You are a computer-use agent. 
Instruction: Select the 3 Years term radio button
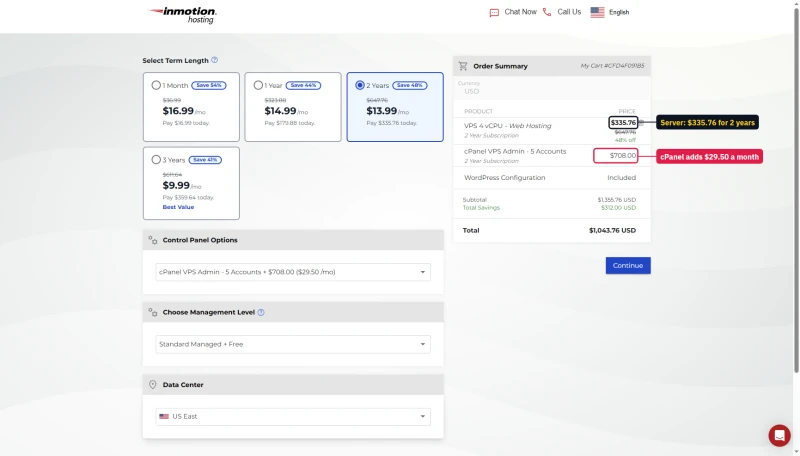[x=156, y=160]
